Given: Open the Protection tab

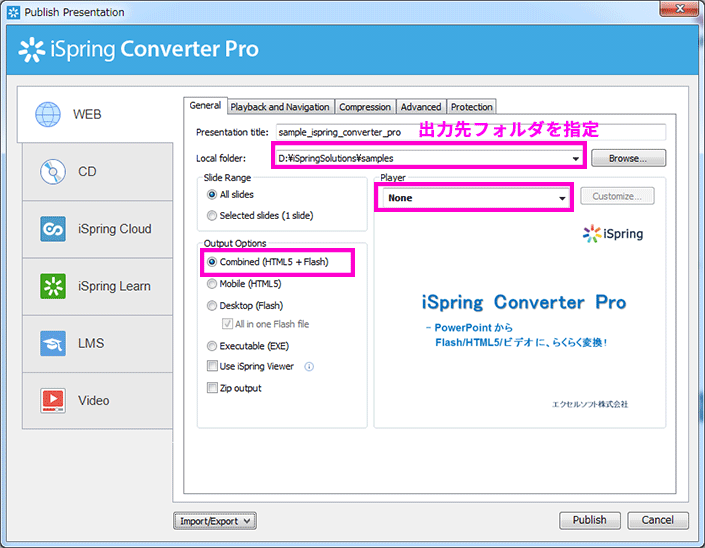Looking at the screenshot, I should pyautogui.click(x=472, y=107).
